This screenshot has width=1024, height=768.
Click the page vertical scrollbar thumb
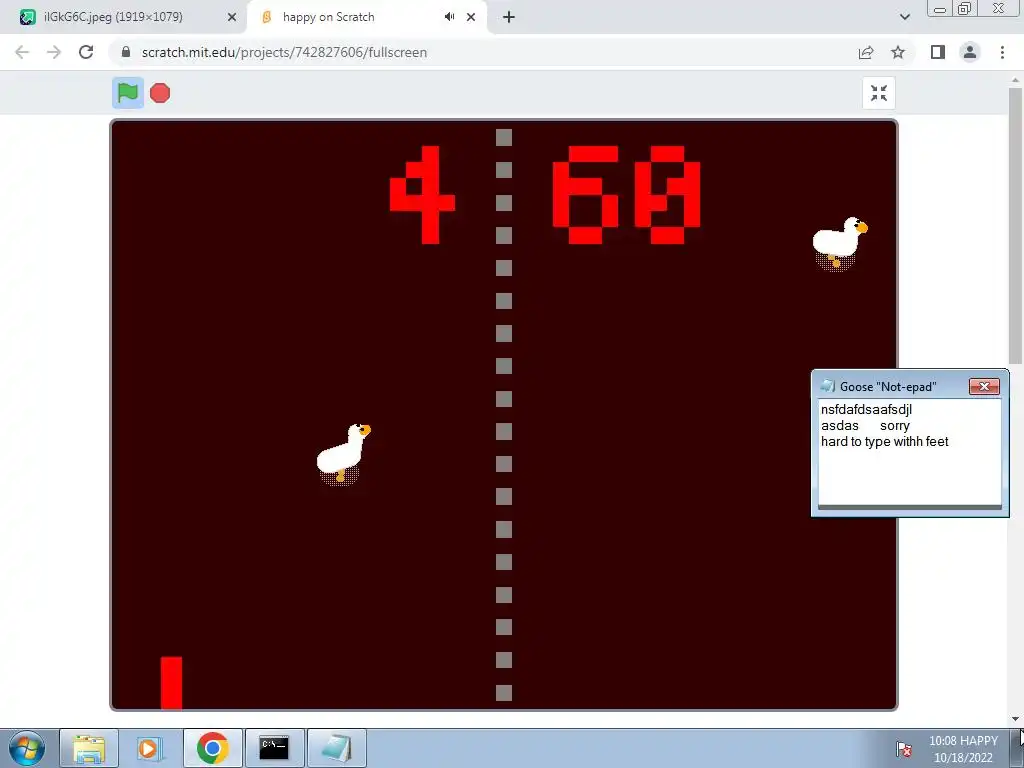[1015, 225]
